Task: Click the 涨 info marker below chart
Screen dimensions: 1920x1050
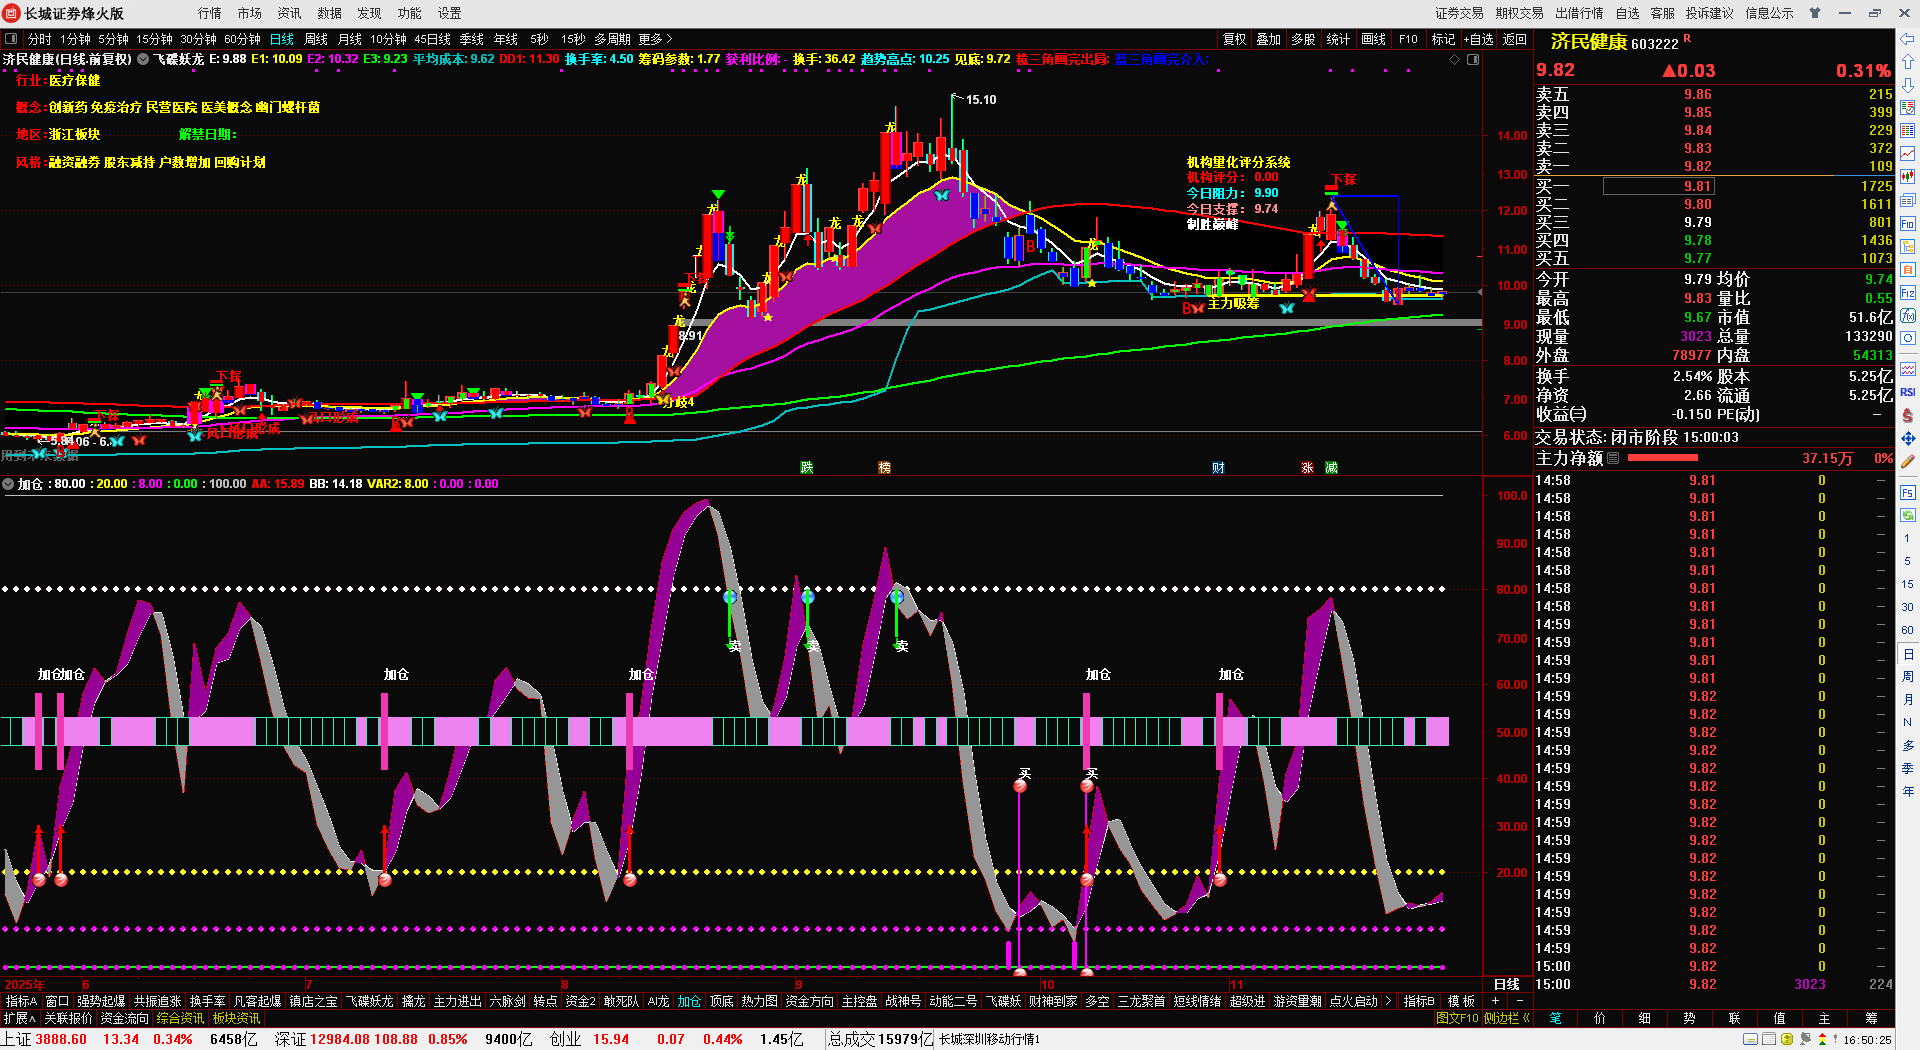Action: coord(1307,467)
